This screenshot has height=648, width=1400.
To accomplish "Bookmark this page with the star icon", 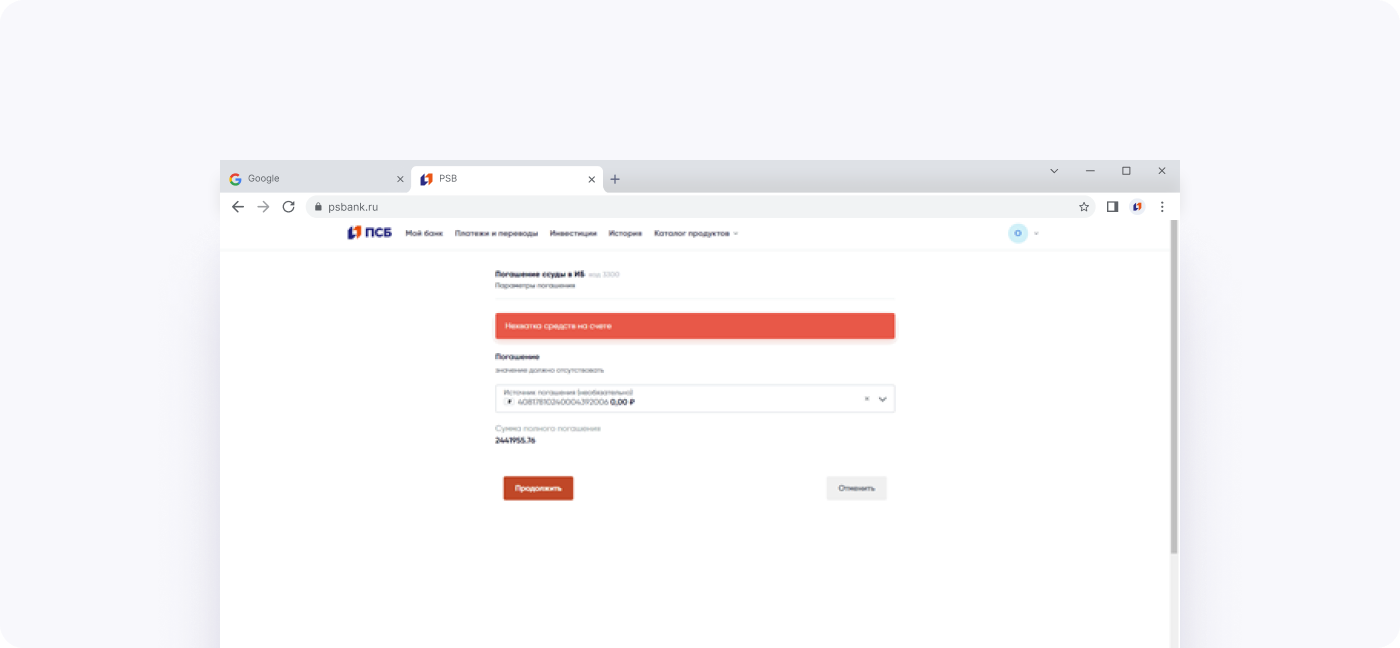I will pyautogui.click(x=1084, y=207).
